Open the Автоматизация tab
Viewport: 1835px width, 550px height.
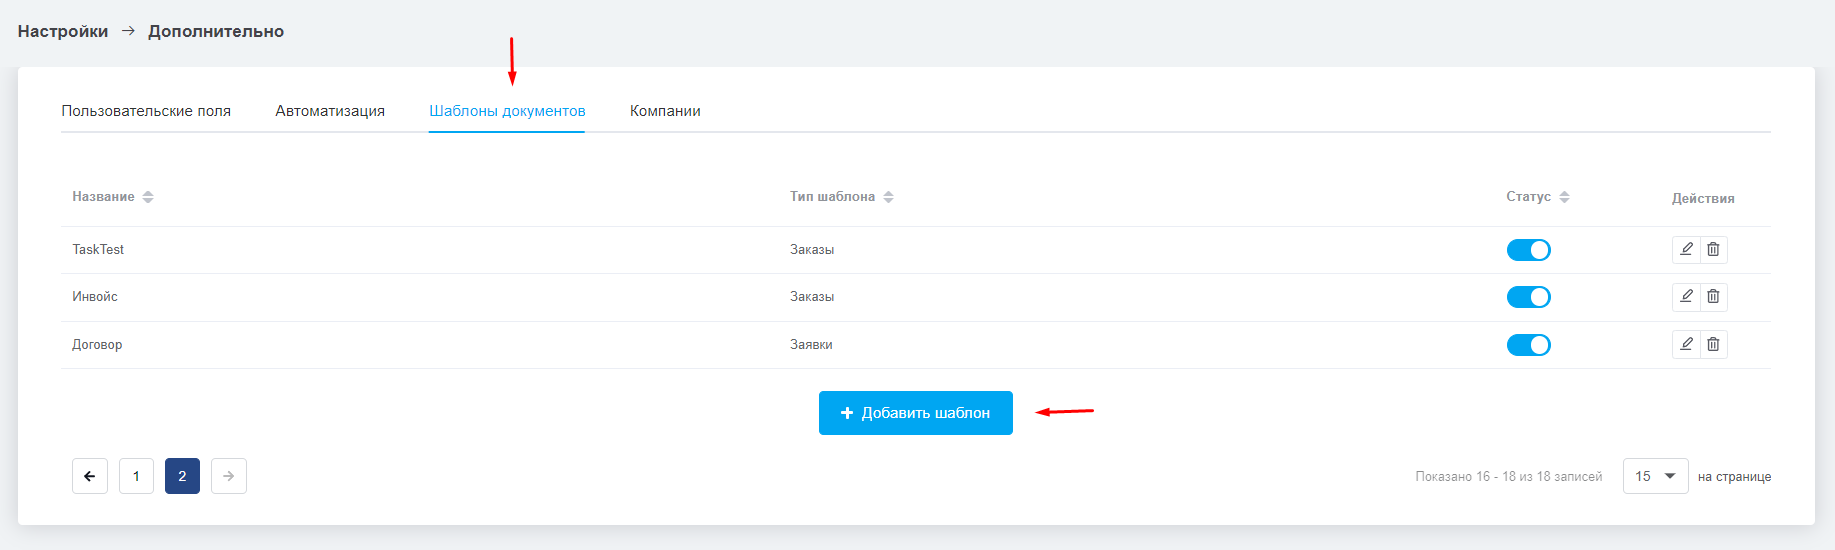click(x=330, y=111)
